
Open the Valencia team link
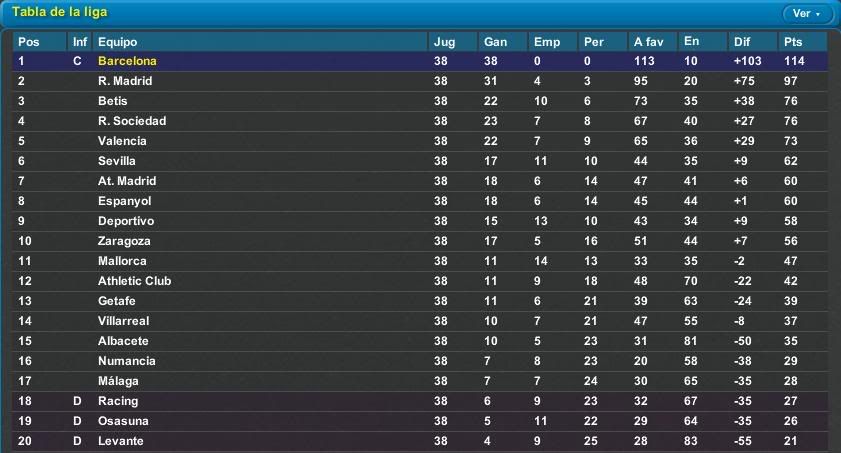[122, 141]
